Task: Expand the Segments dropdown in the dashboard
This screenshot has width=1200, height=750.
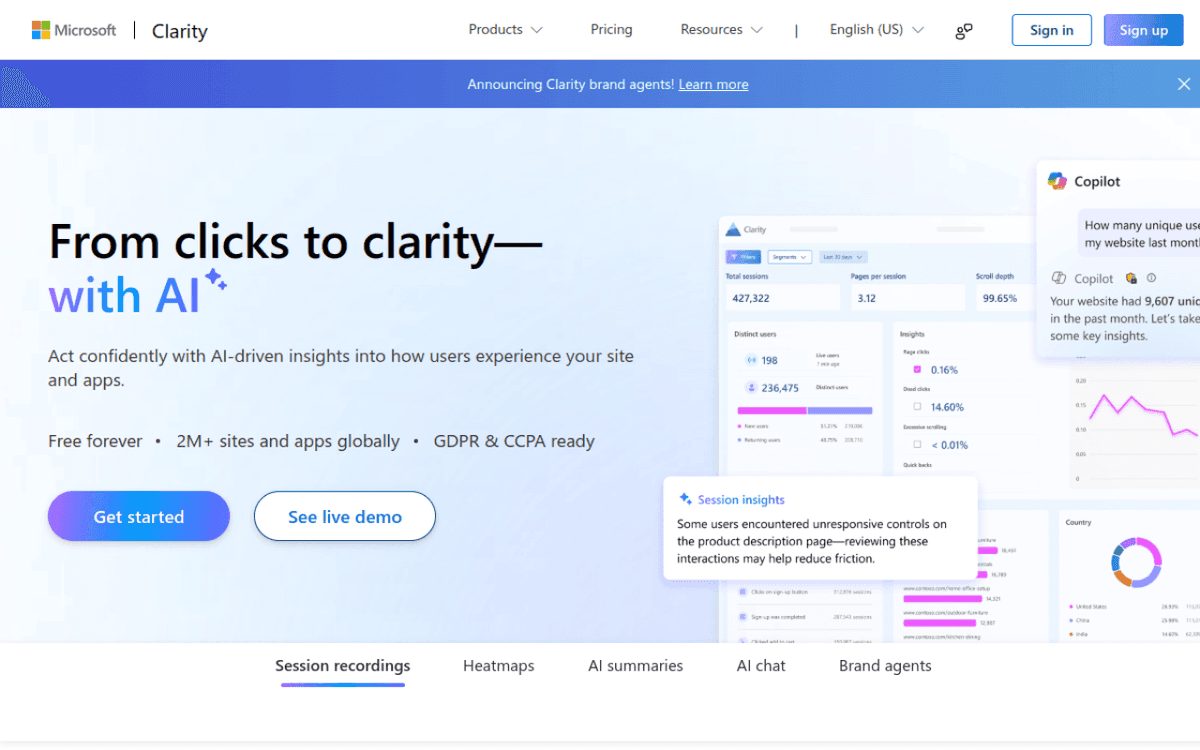Action: tap(790, 257)
